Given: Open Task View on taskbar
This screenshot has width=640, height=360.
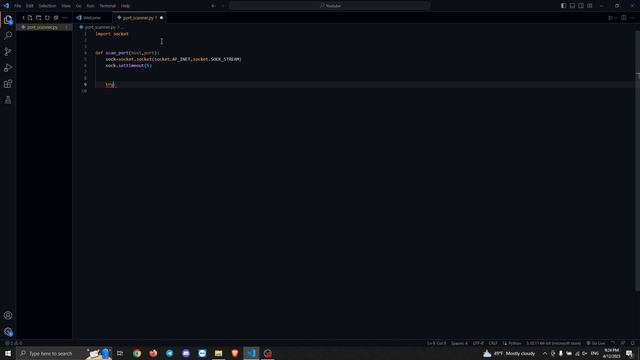Looking at the screenshot, I should 120,353.
